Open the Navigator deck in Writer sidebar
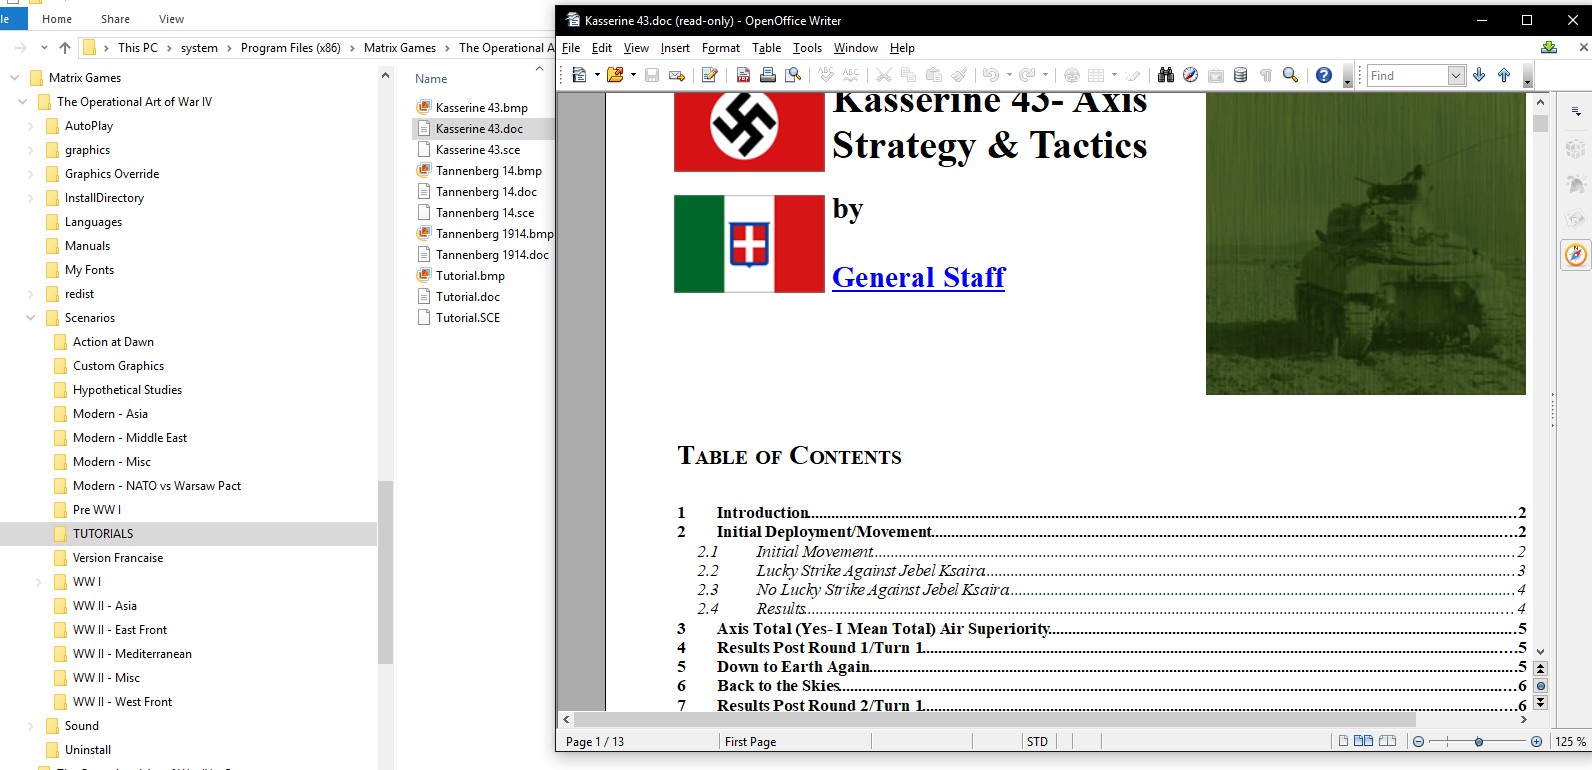The image size is (1592, 770). (x=1576, y=255)
